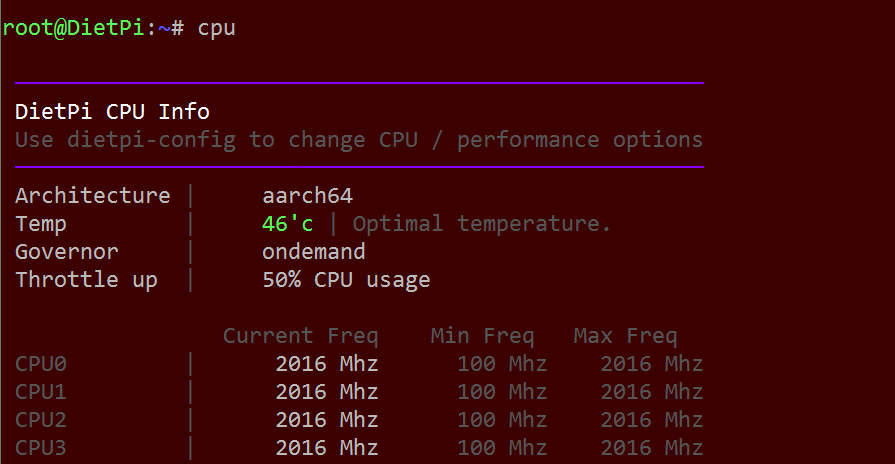Click the Throttle up label
Viewport: 895px width, 464px height.
(86, 280)
